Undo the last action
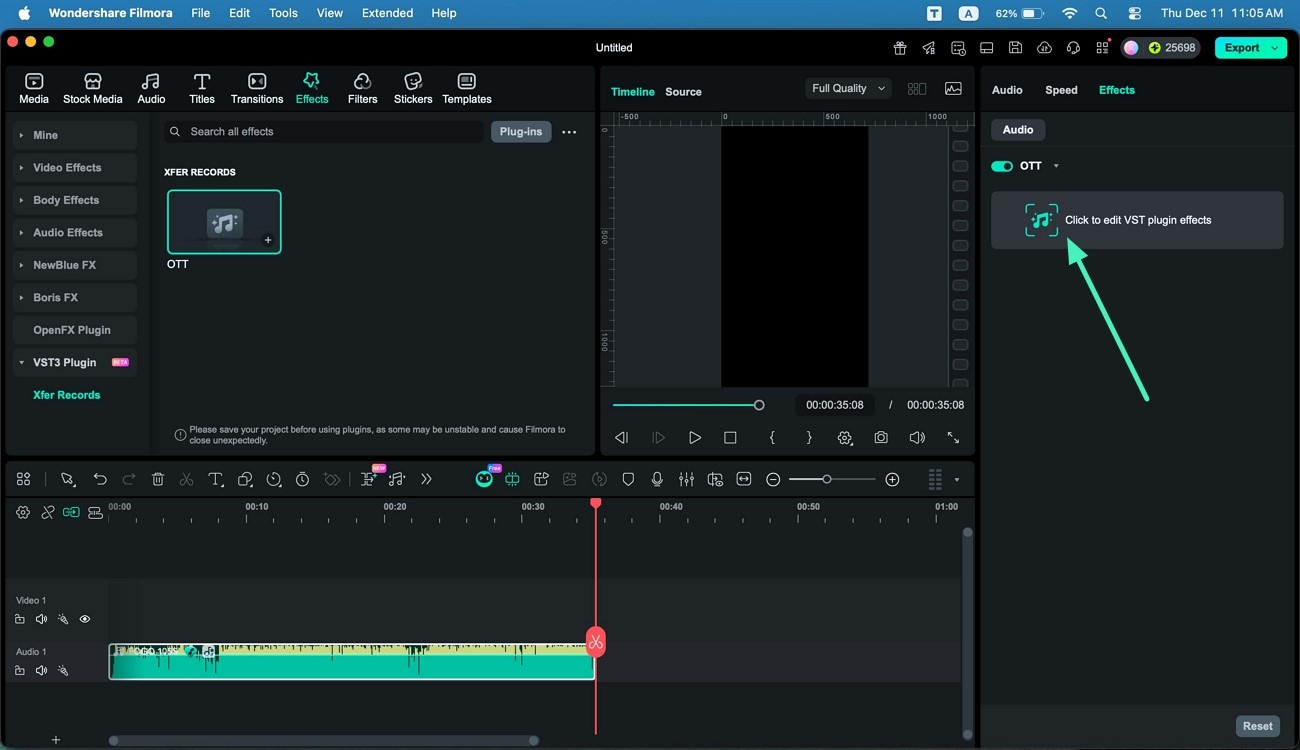This screenshot has width=1300, height=750. click(x=100, y=479)
